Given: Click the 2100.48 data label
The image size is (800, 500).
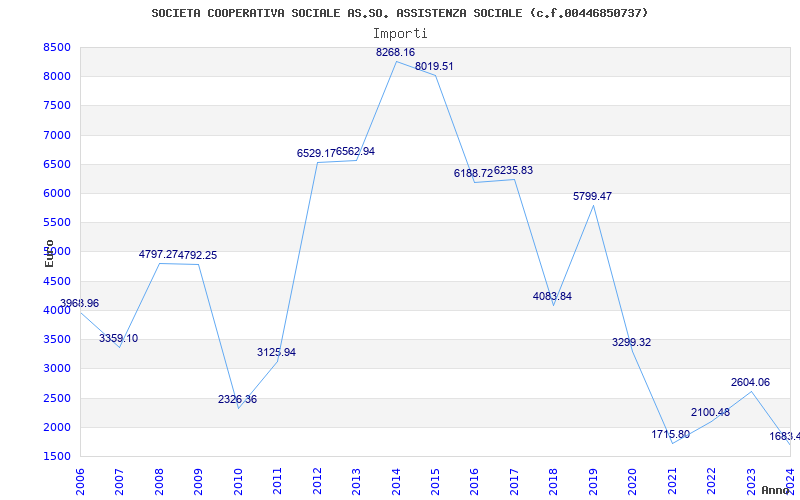Looking at the screenshot, I should 711,412.
